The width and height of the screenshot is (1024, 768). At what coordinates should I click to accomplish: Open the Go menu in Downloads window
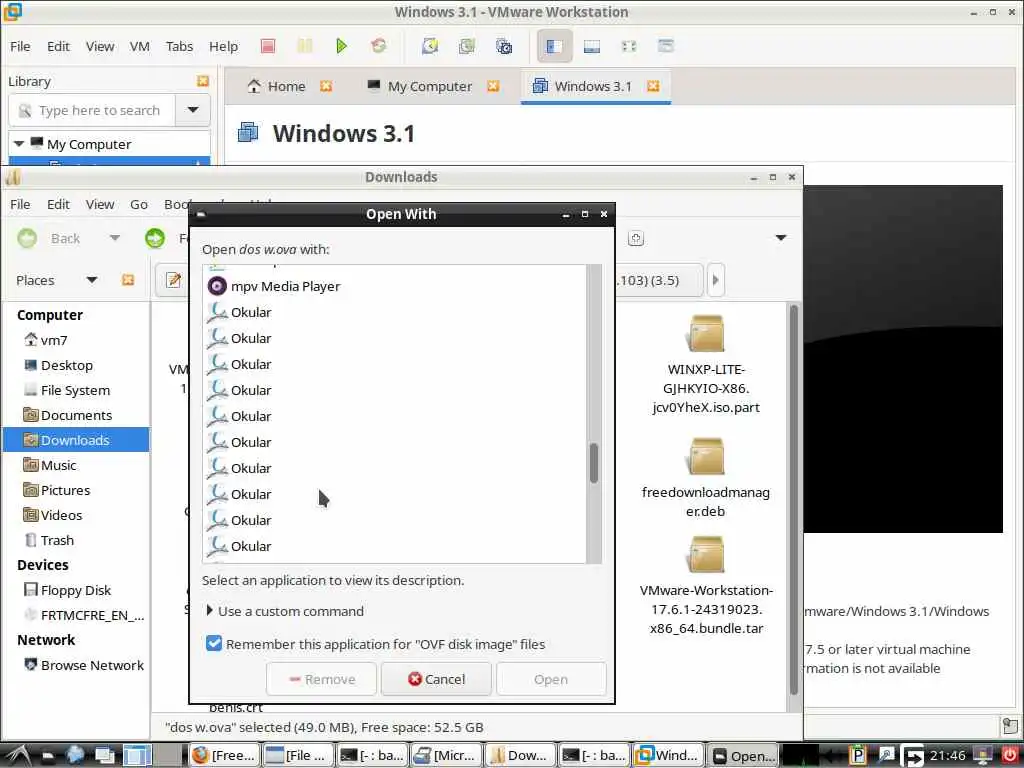point(138,204)
